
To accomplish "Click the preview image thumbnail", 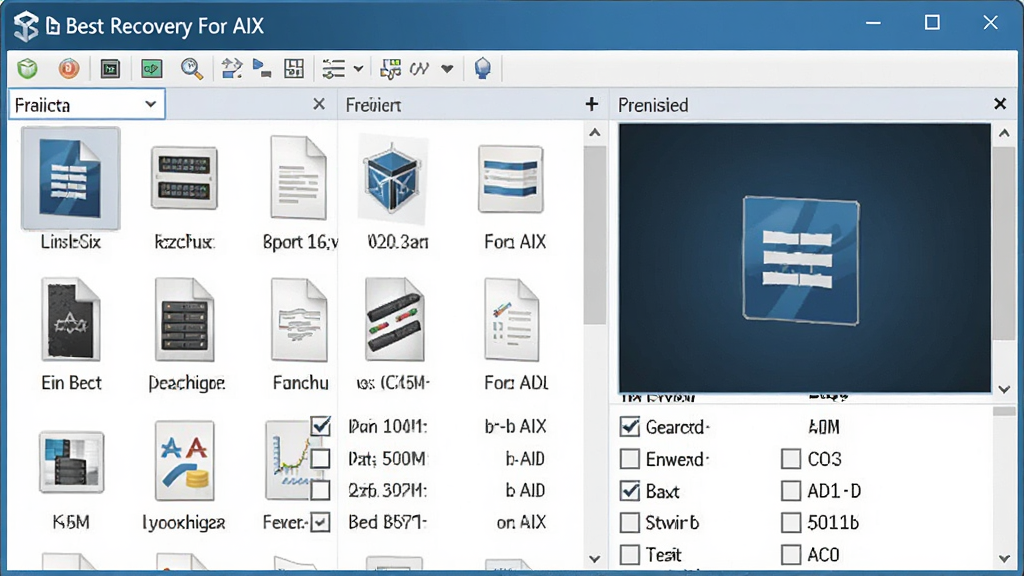I will coord(805,258).
